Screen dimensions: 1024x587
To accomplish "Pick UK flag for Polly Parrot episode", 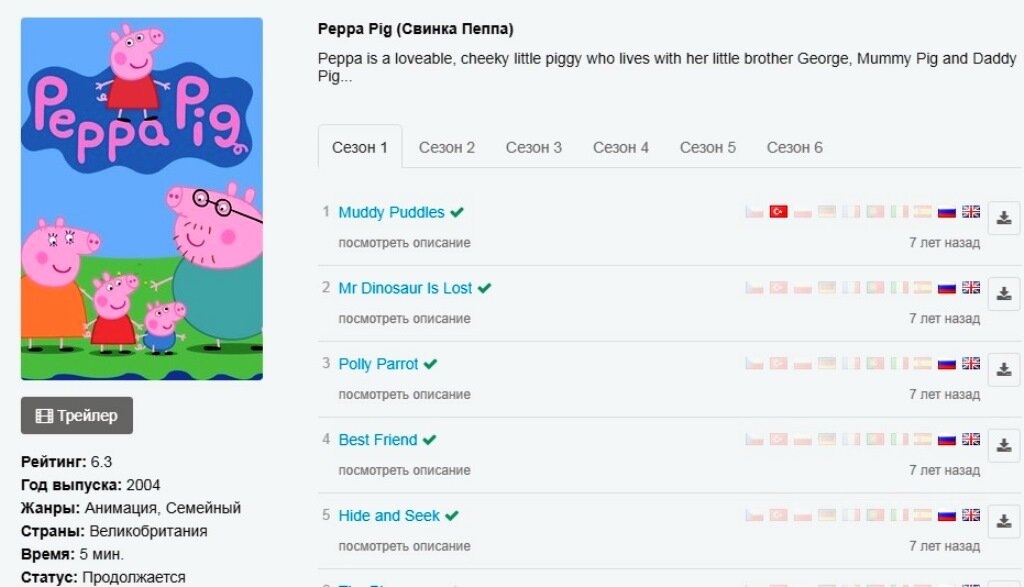I will coord(971,363).
